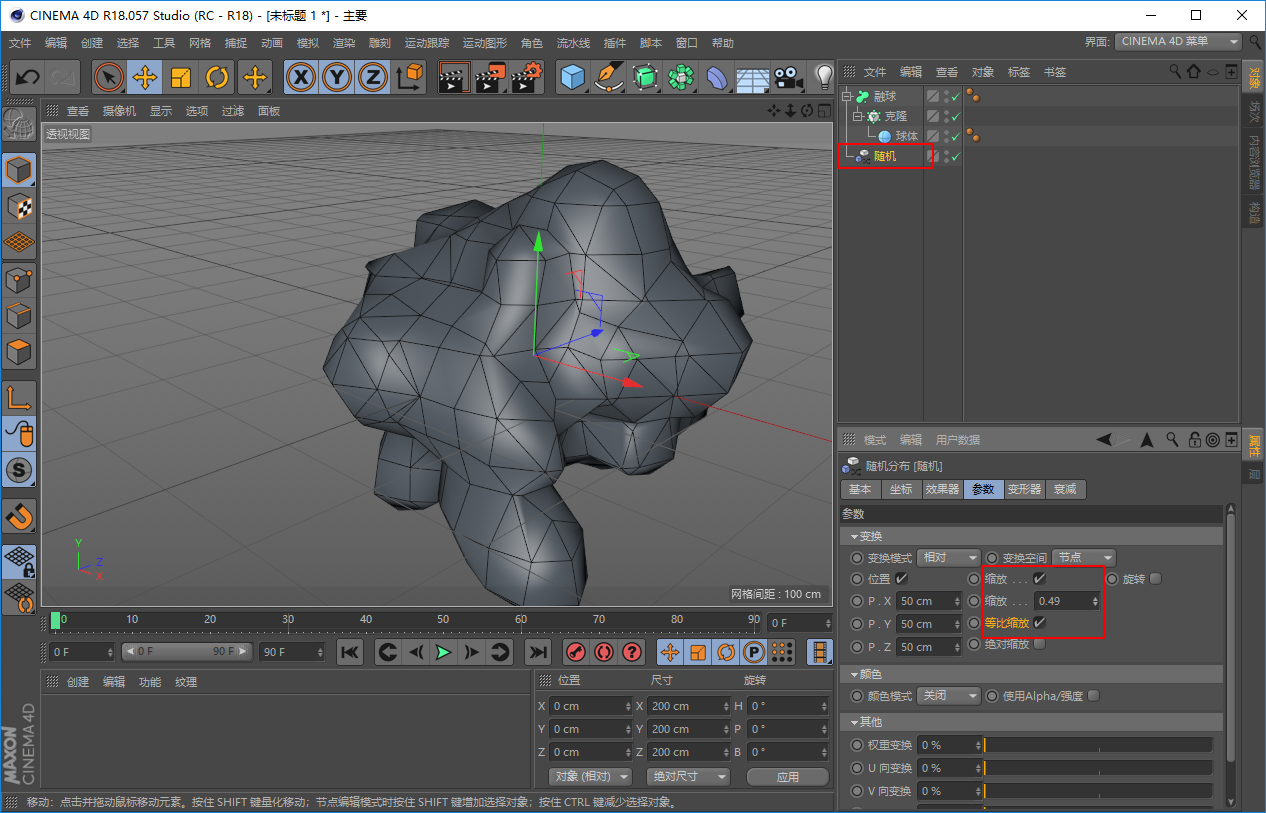This screenshot has width=1266, height=813.
Task: Toggle the 融球 object enable checkmark
Action: [x=956, y=96]
